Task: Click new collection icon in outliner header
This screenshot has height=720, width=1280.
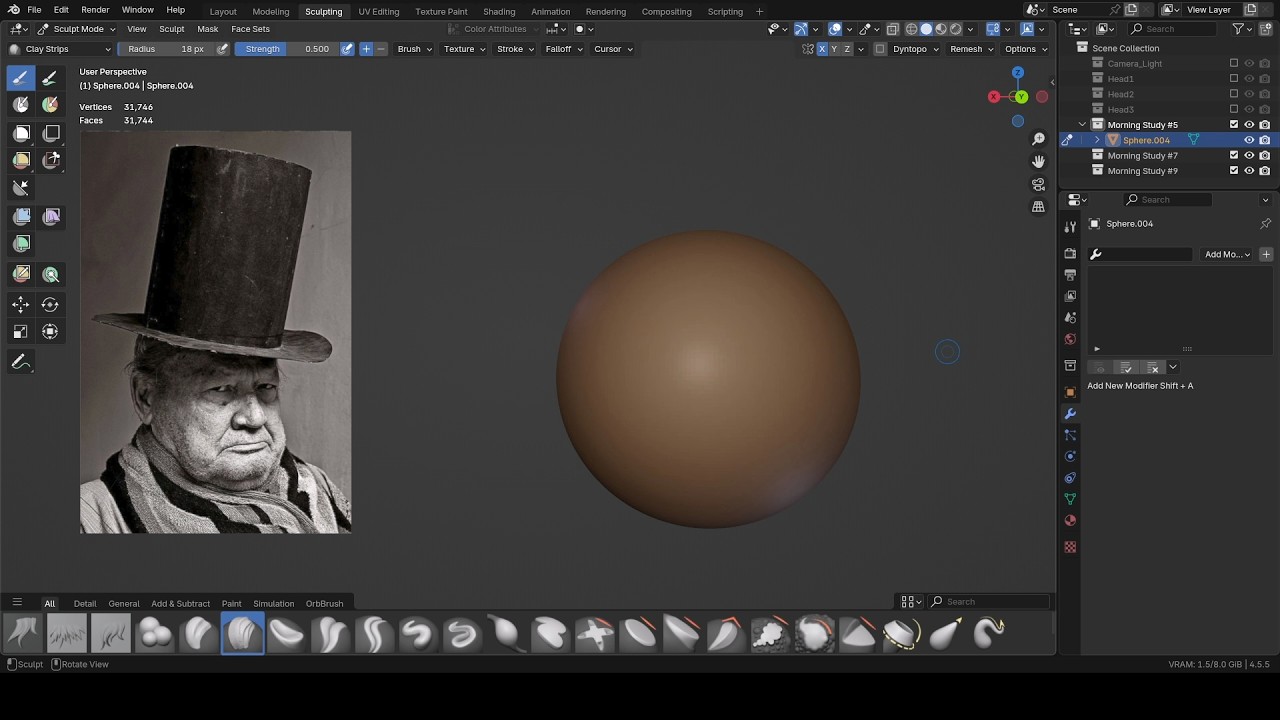Action: click(x=1266, y=29)
